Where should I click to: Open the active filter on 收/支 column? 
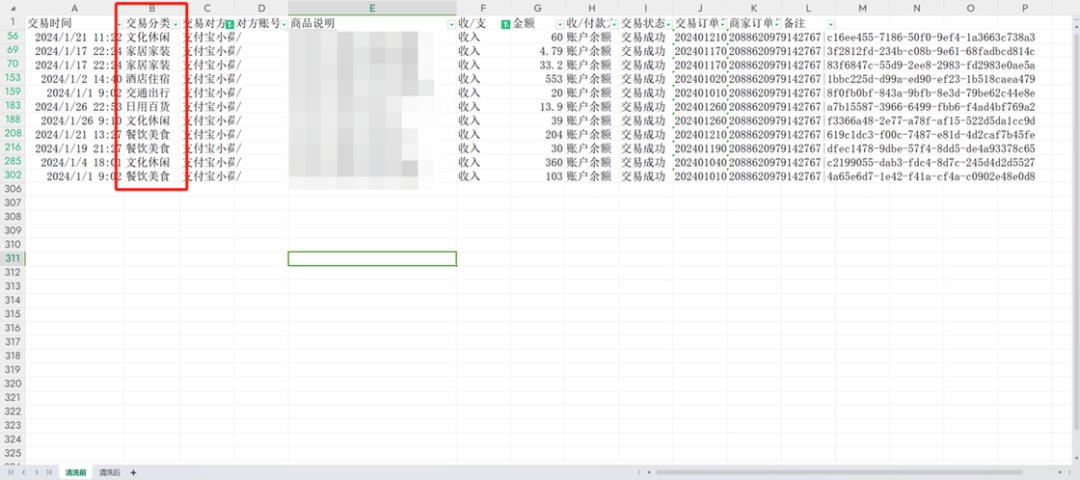pos(506,24)
